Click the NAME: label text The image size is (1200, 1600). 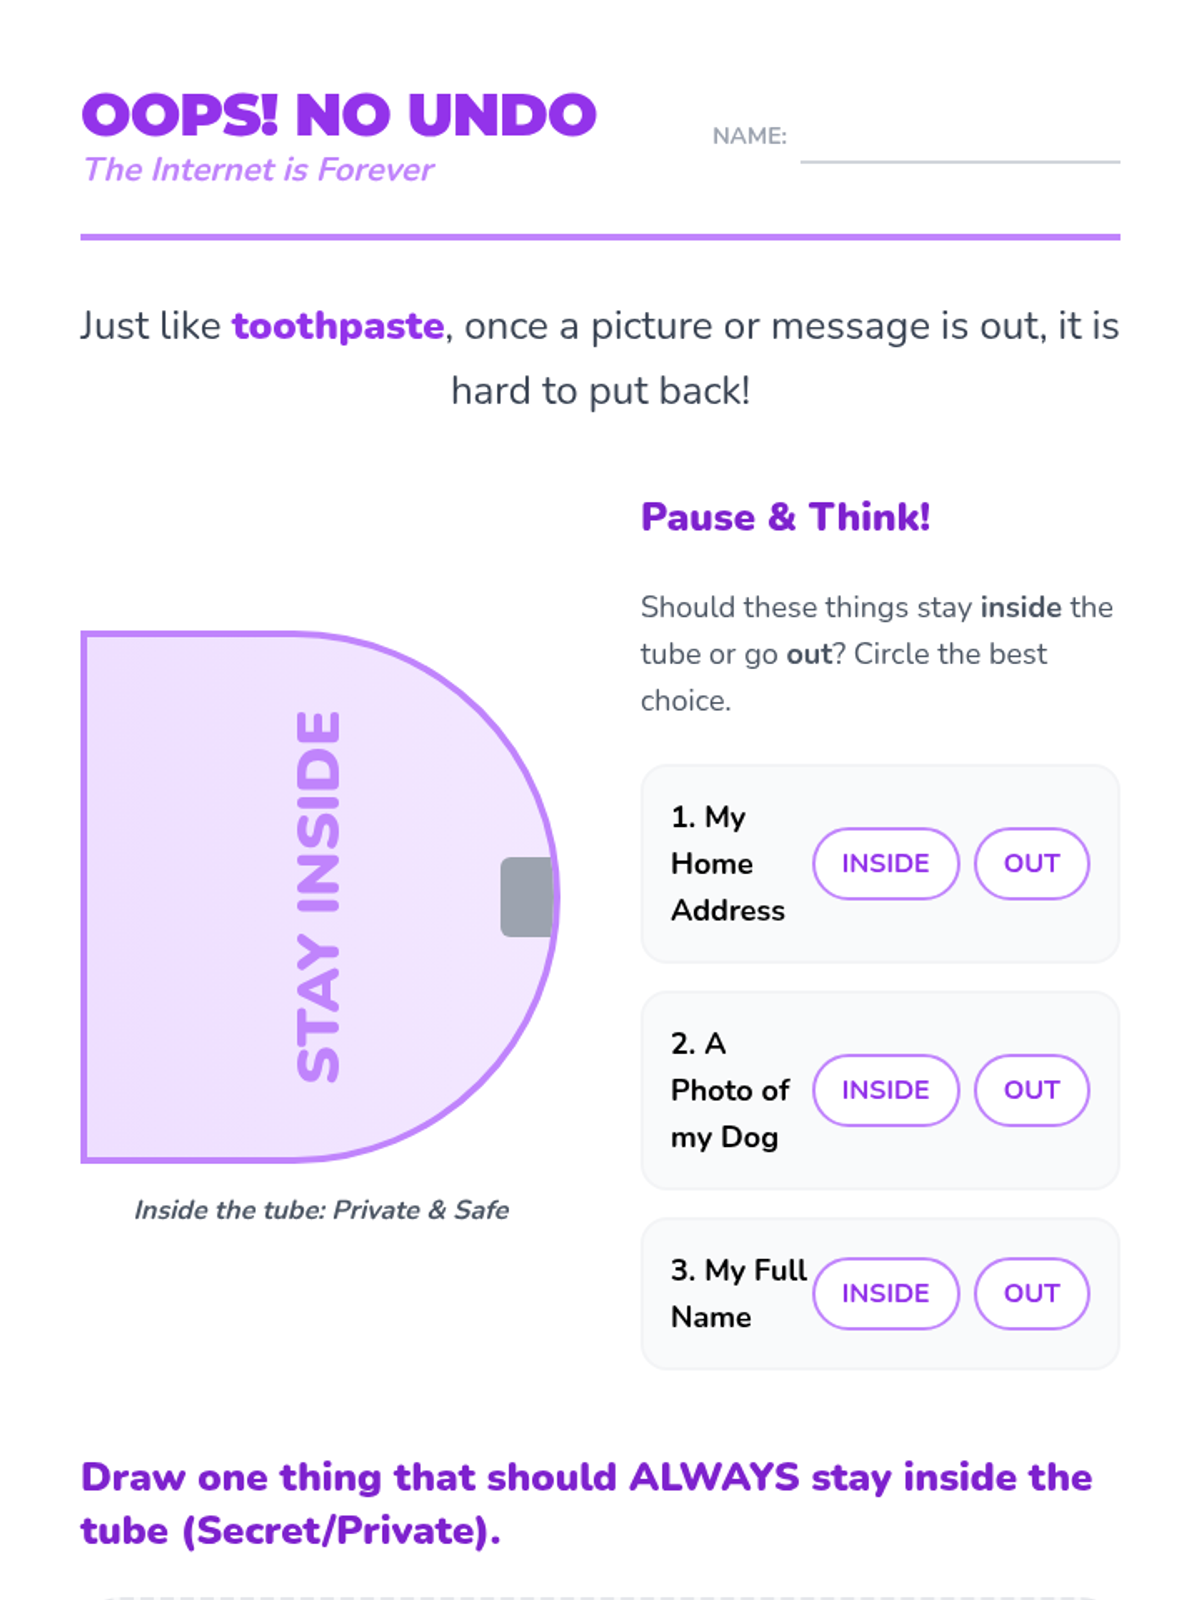(x=749, y=136)
